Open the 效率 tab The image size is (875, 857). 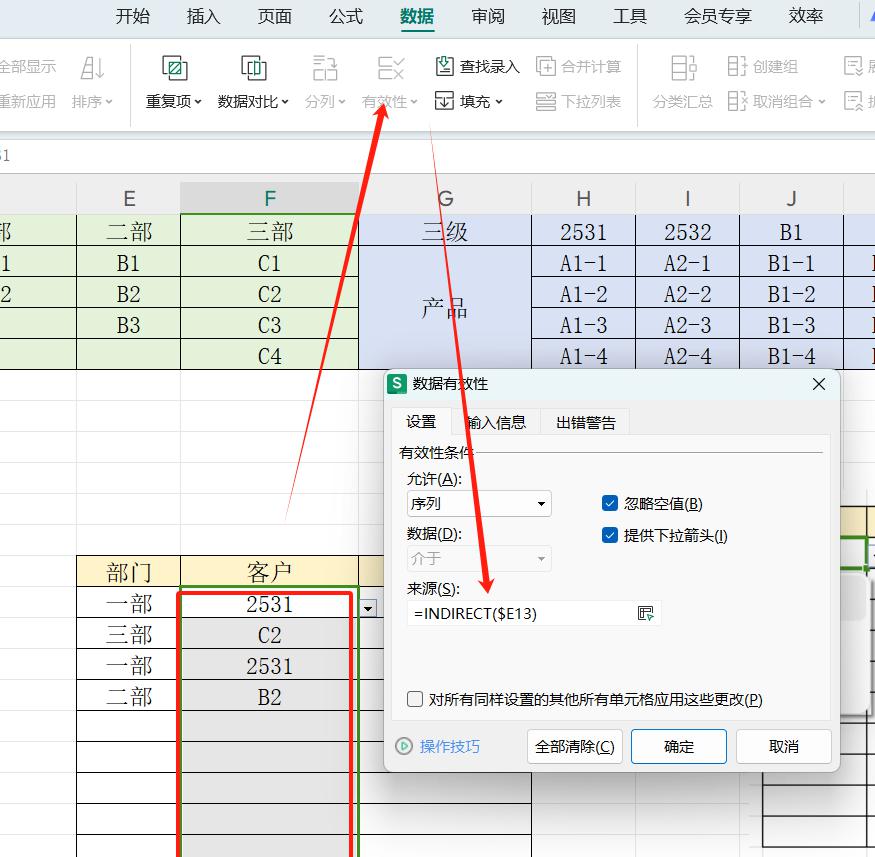[x=806, y=17]
